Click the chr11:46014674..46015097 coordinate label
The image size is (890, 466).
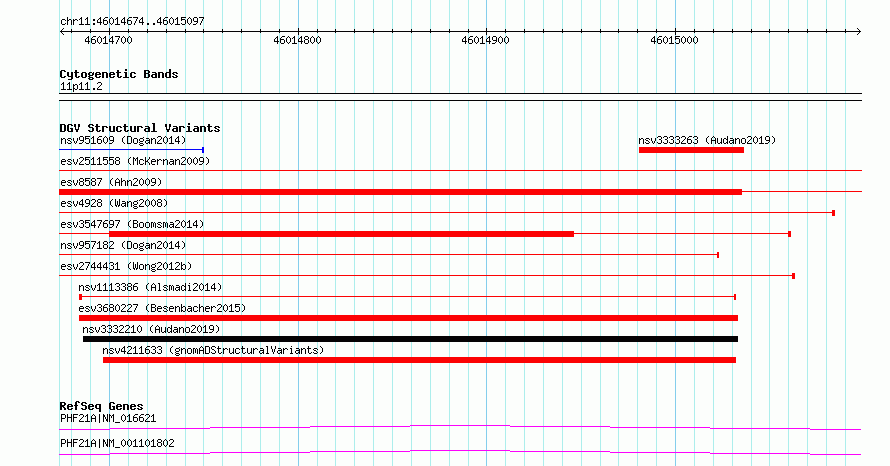click(x=132, y=22)
